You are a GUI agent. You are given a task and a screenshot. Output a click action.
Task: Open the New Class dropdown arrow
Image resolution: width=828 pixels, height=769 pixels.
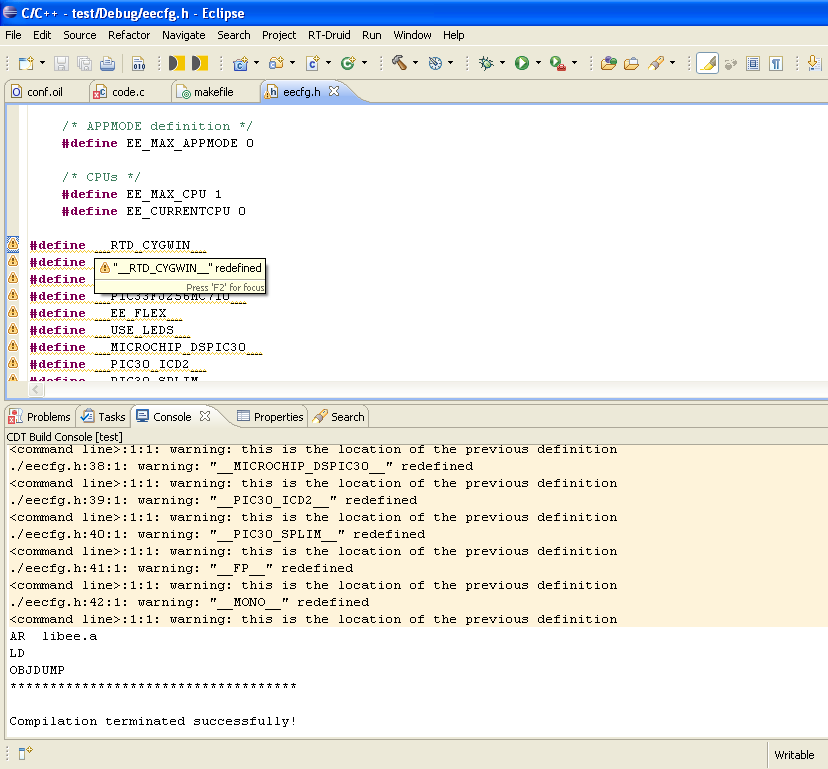pyautogui.click(x=364, y=63)
